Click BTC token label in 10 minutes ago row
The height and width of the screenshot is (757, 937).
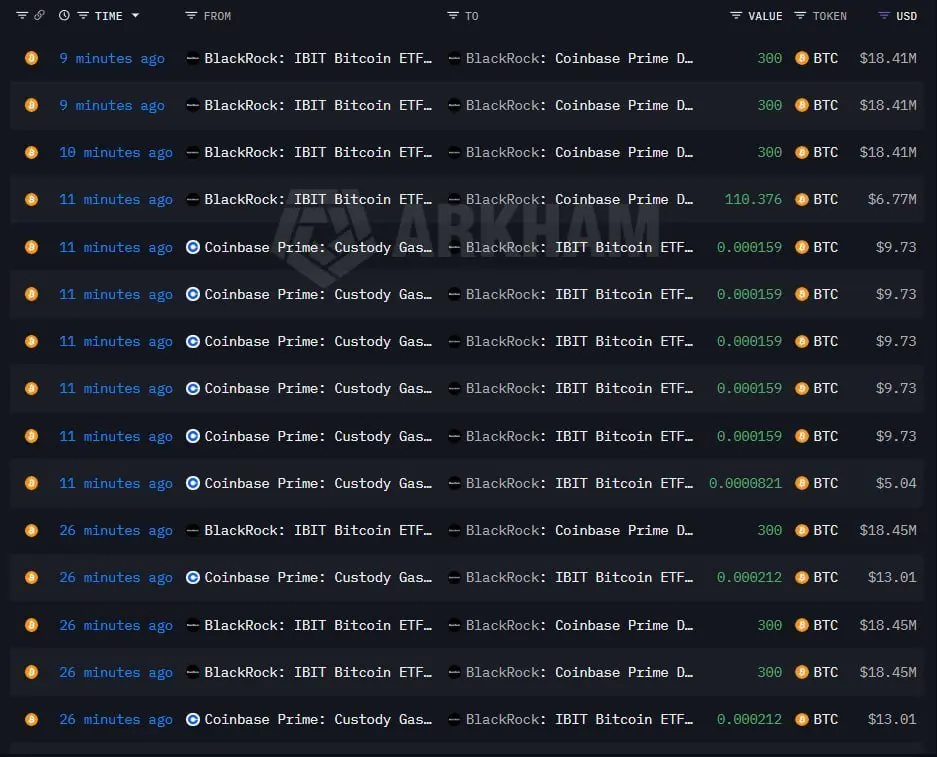(826, 152)
